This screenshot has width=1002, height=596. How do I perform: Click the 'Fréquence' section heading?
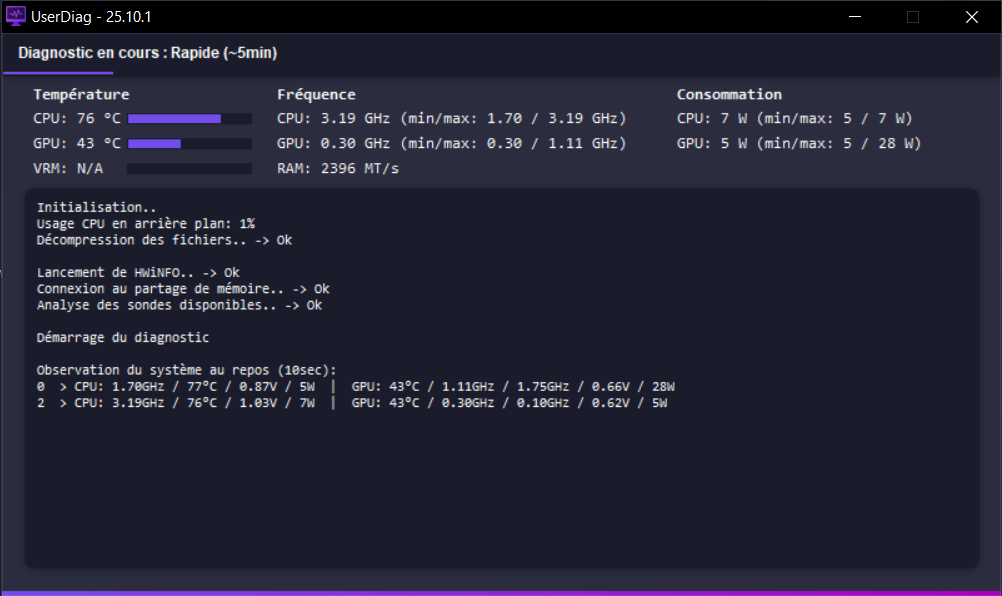pyautogui.click(x=316, y=94)
